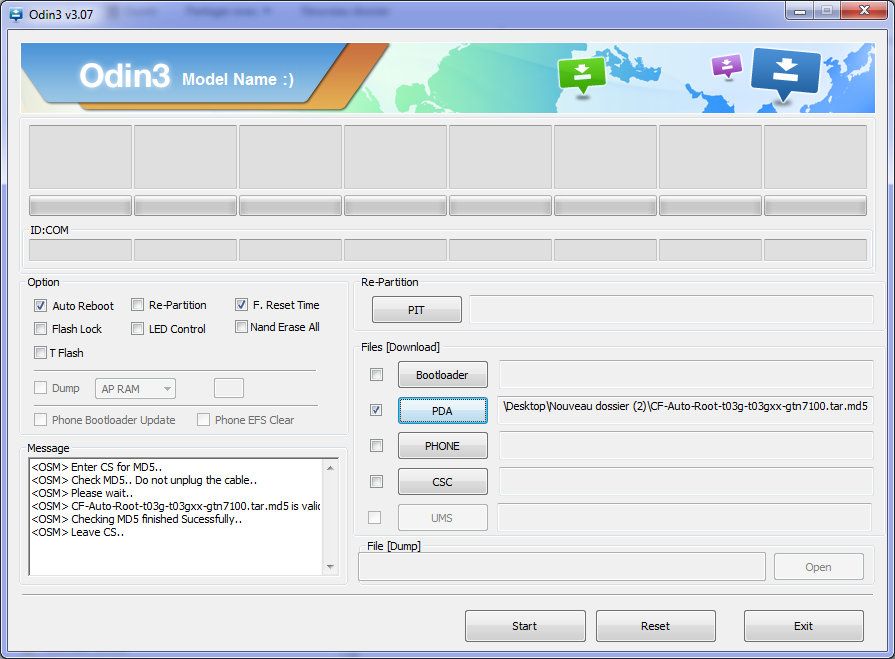Click the Odin3 title bar app icon
Image resolution: width=895 pixels, height=659 pixels.
point(16,14)
